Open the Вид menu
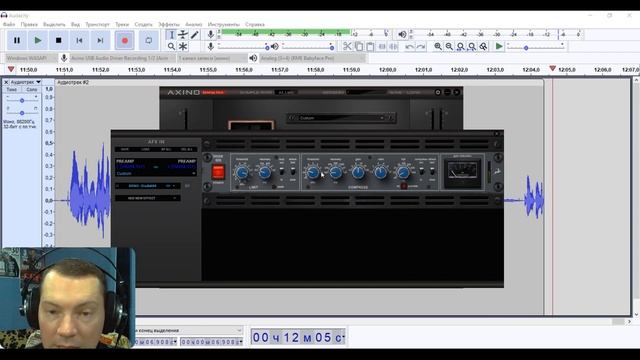This screenshot has width=640, height=360. (x=76, y=24)
